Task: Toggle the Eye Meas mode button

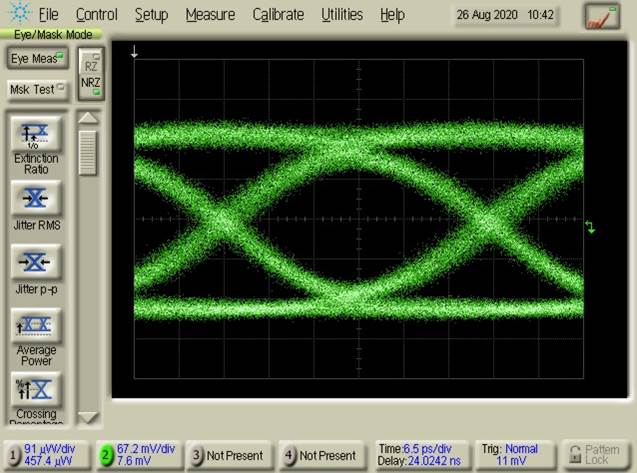Action: pos(35,59)
